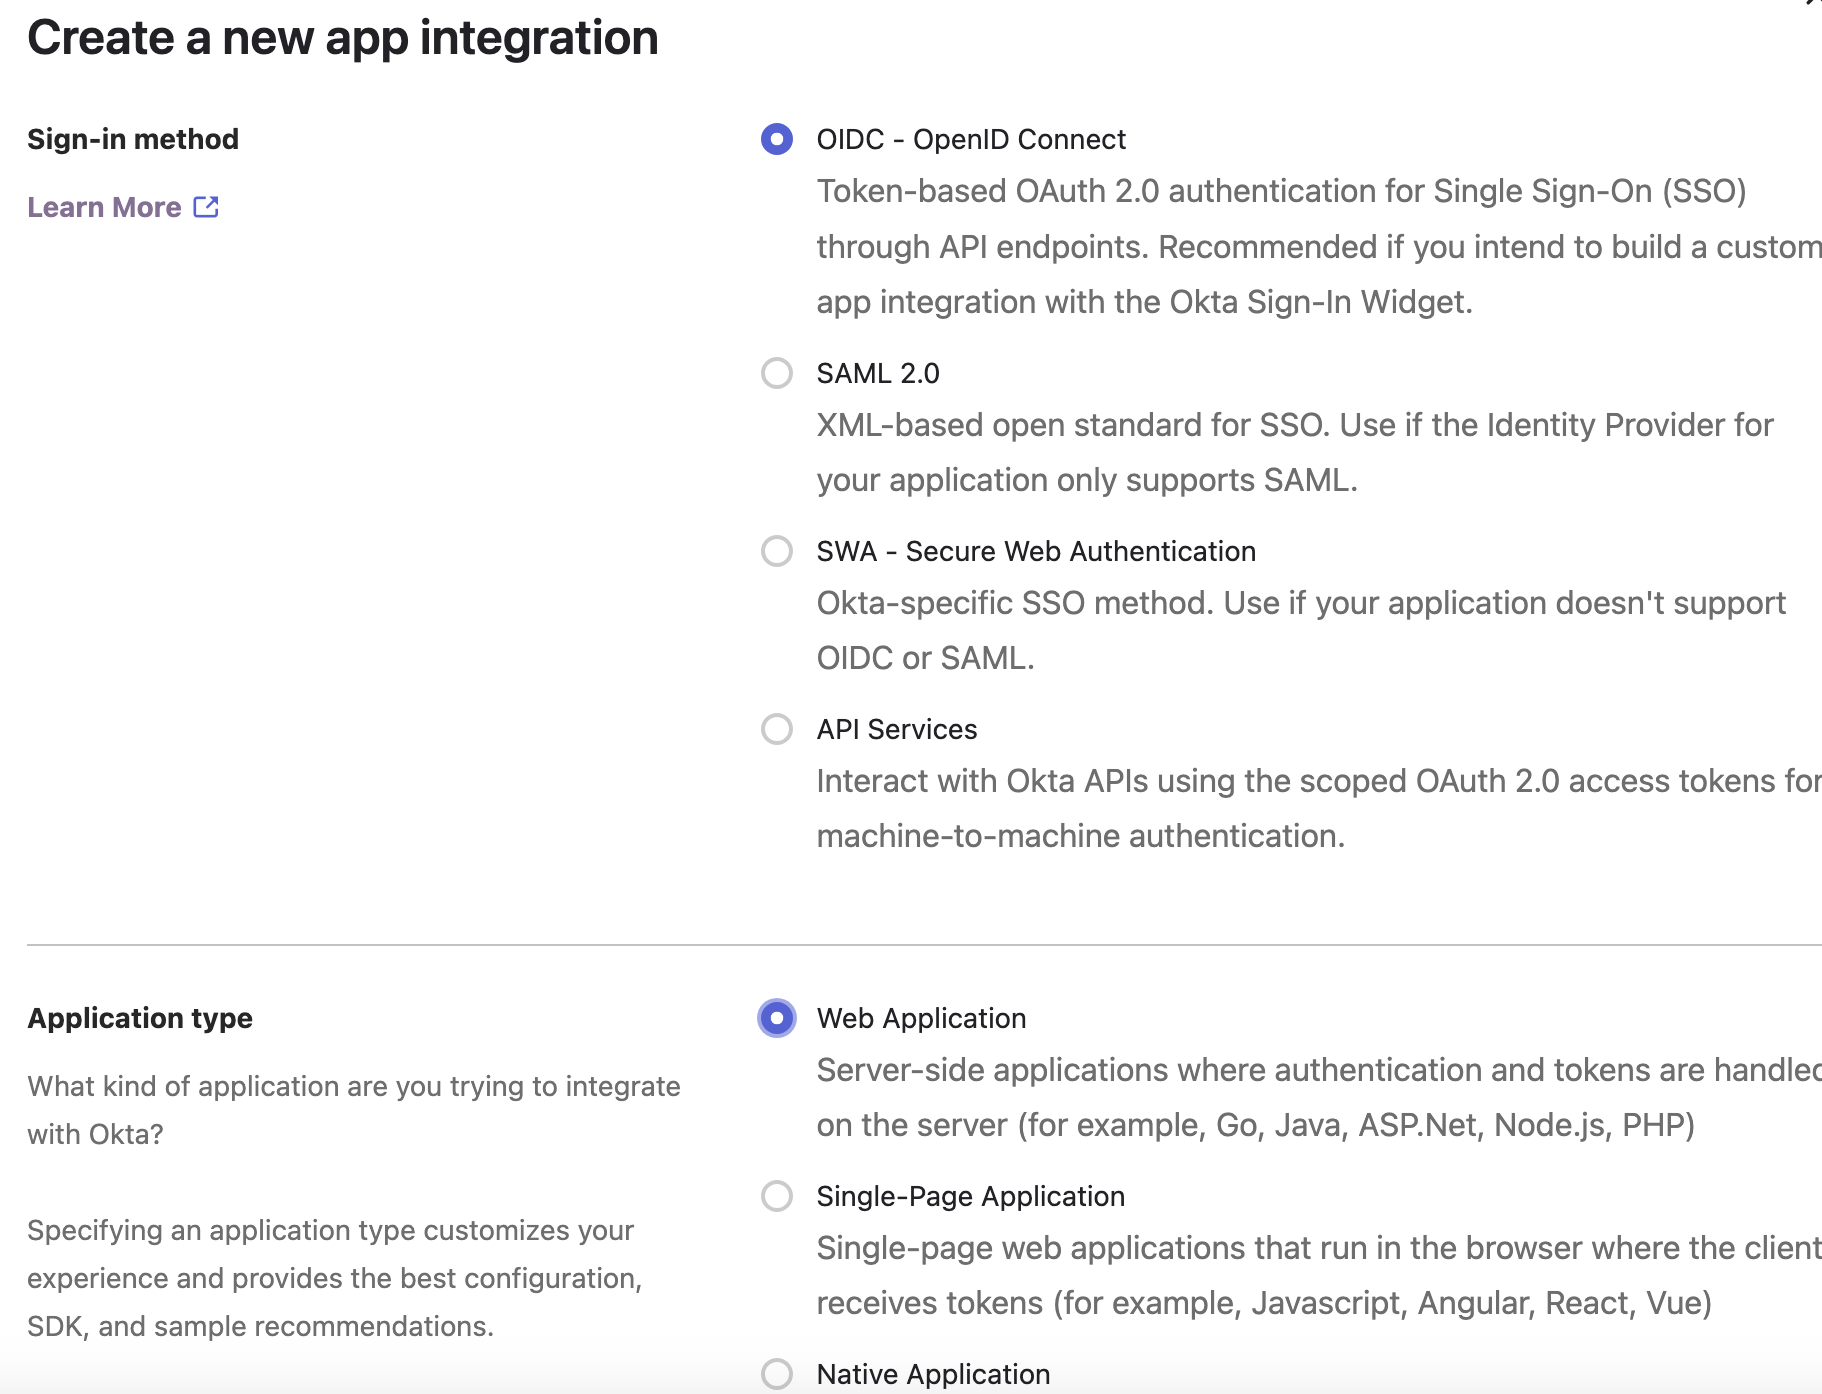Click the "SAML 2.0" label text
The image size is (1822, 1394).
[878, 373]
